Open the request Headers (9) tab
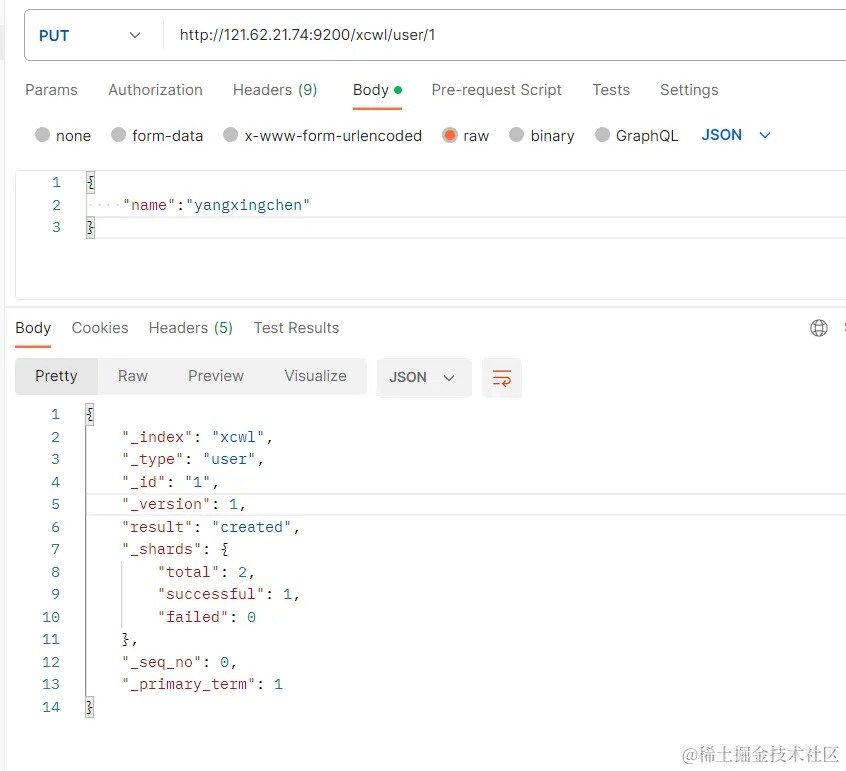Viewport: 846px width, 771px height. click(275, 90)
